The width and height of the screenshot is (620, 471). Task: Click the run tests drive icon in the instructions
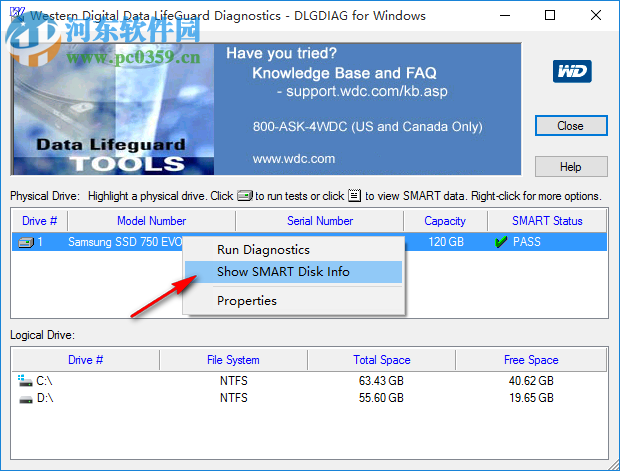point(245,196)
